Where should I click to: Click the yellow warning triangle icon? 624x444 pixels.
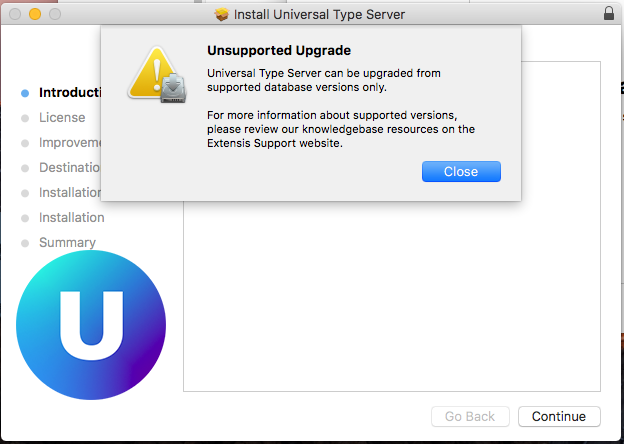pos(153,74)
